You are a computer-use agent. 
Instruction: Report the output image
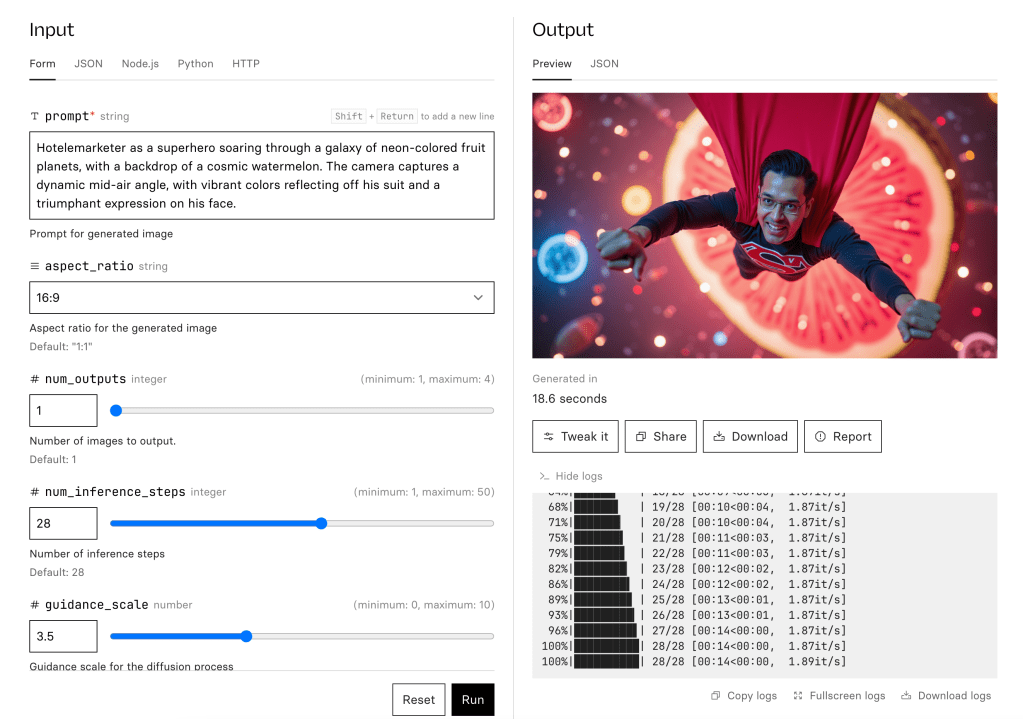coord(843,436)
